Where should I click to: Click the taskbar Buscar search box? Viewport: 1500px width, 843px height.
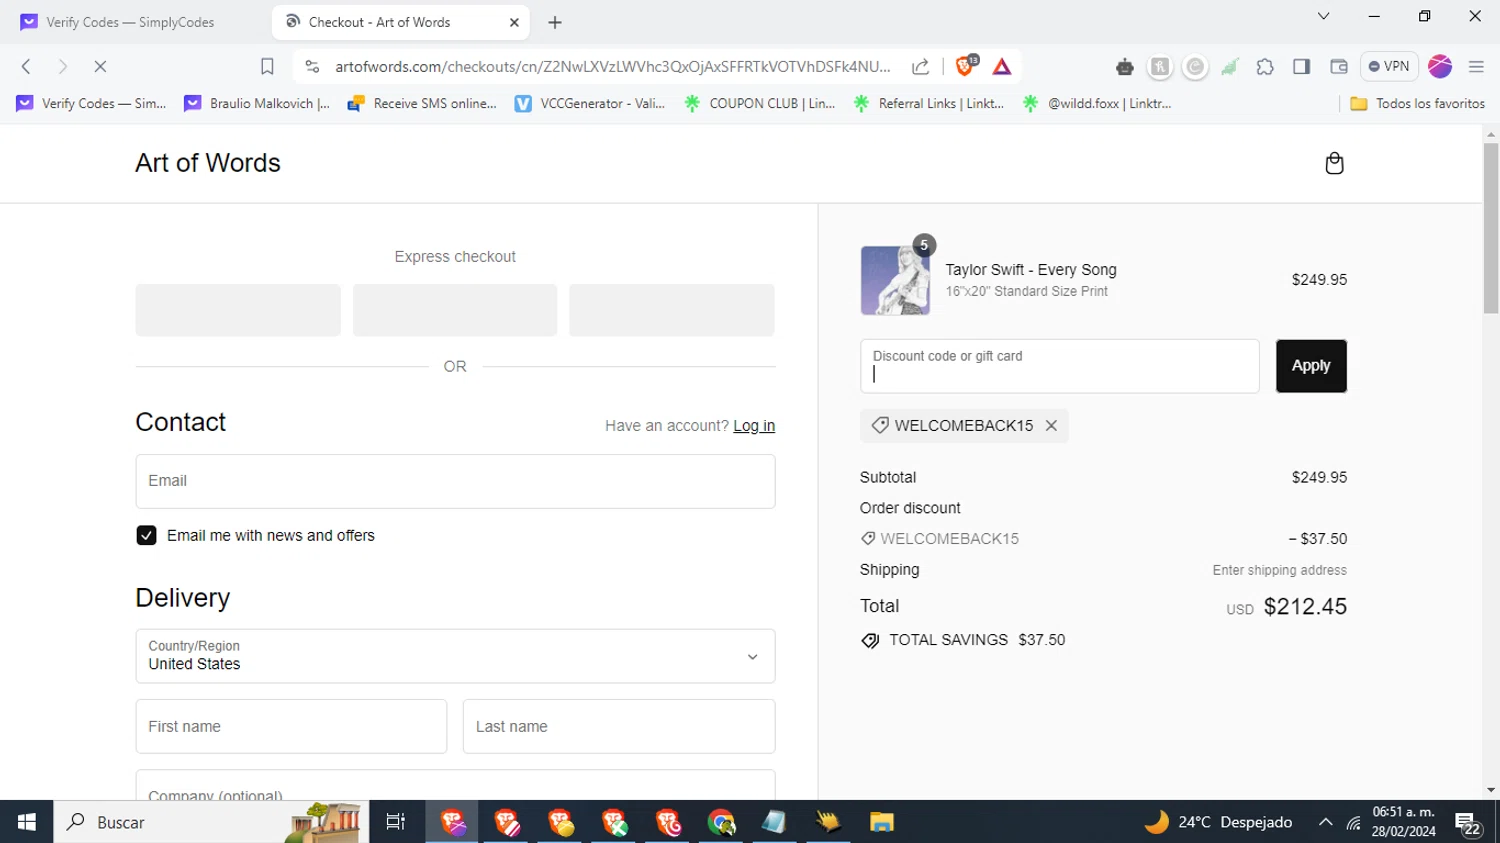211,822
